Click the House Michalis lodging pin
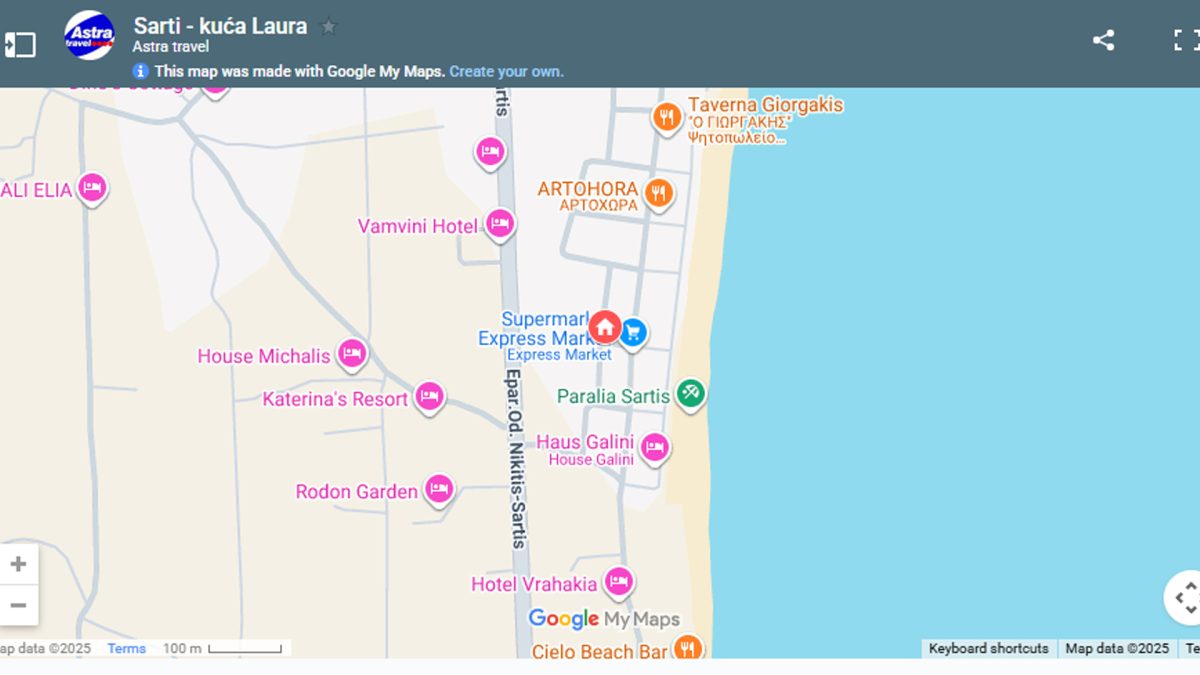 coord(351,353)
